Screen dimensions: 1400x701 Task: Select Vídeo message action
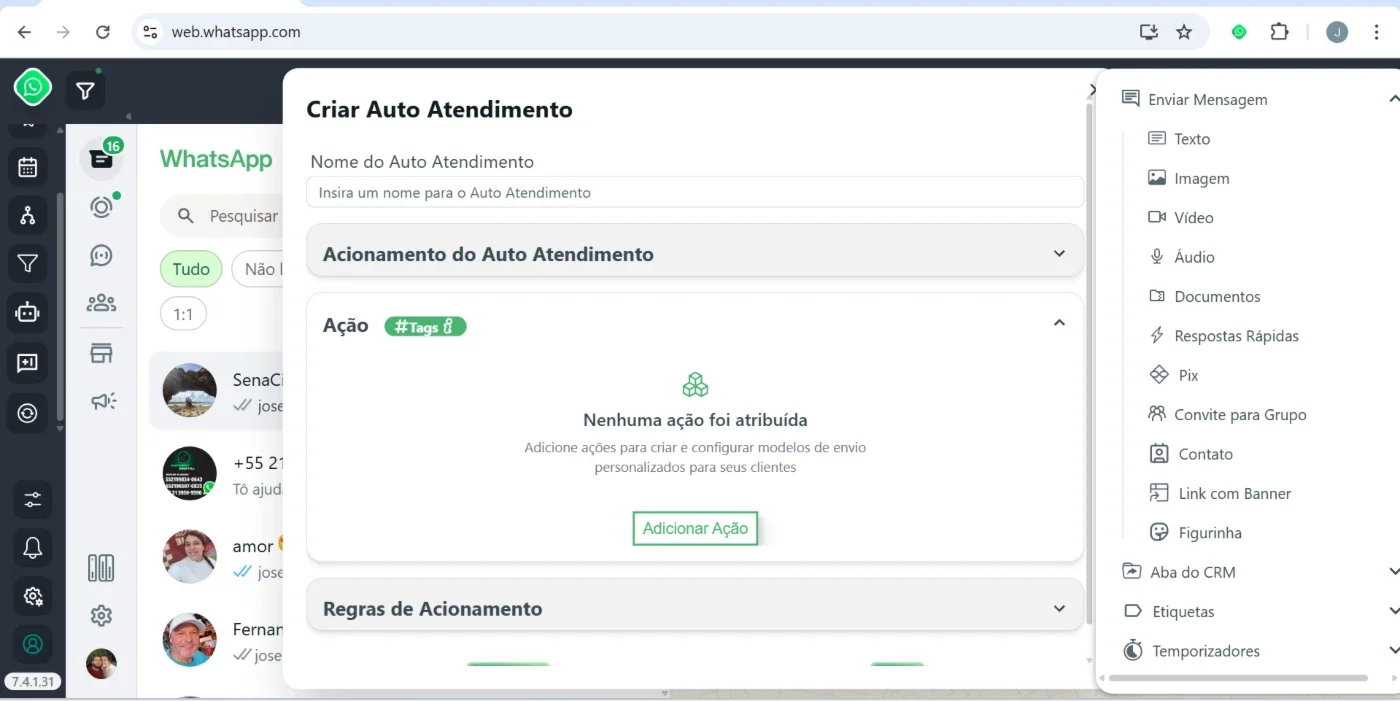[x=1180, y=217]
